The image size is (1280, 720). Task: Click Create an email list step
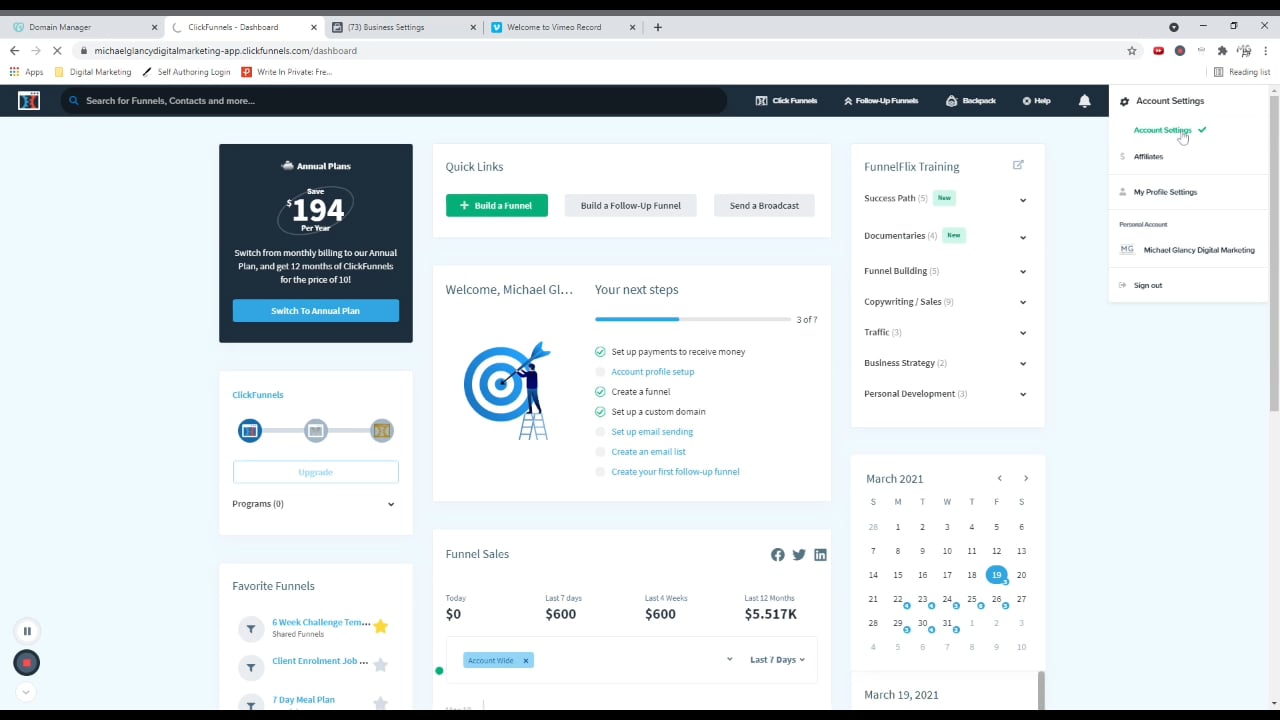(648, 452)
